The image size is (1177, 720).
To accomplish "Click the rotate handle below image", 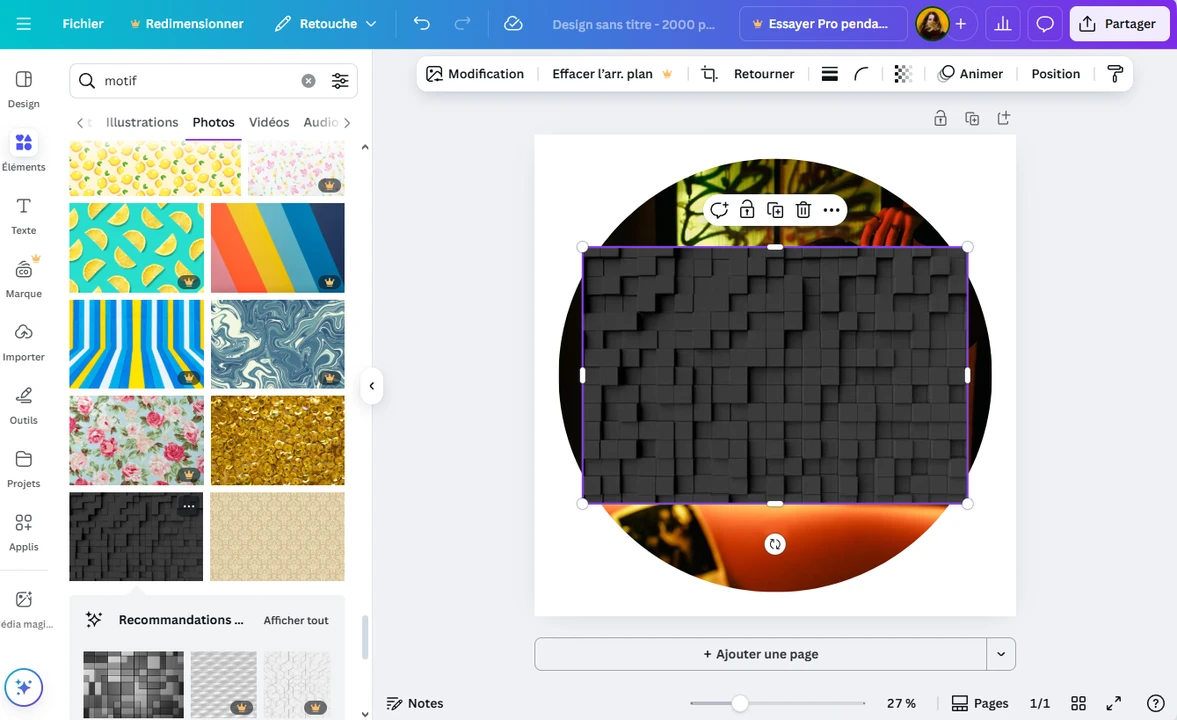I will click(775, 544).
